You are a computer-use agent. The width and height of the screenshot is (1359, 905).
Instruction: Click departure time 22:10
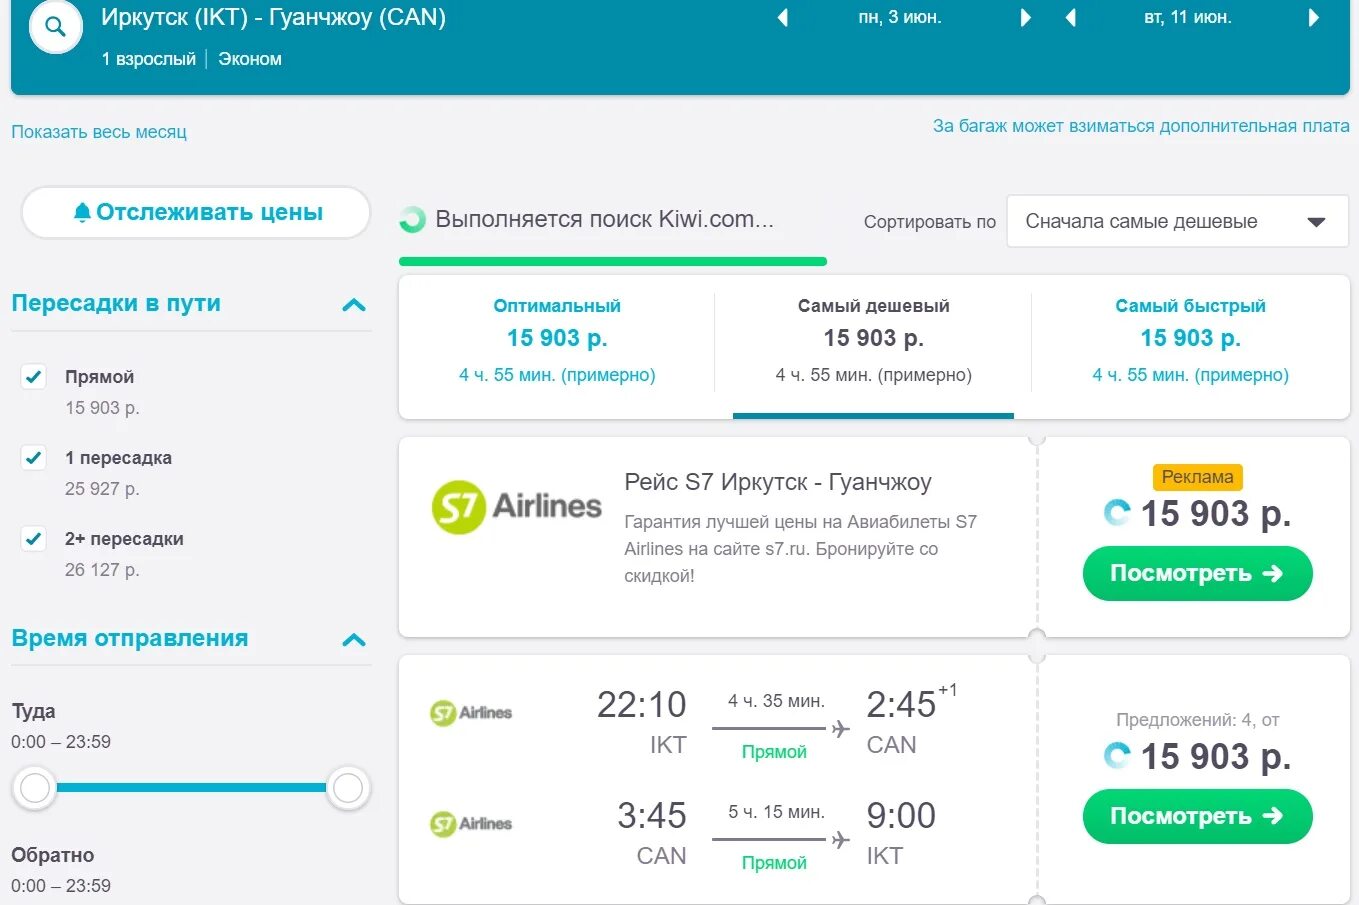(x=642, y=705)
